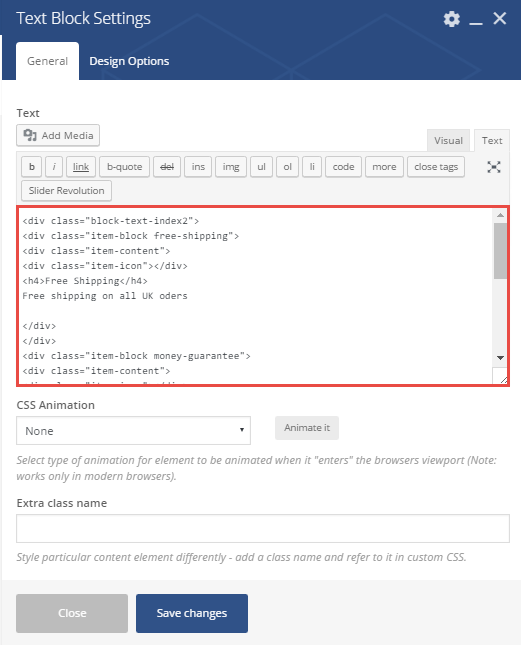Open the CSS Animation dropdown

coord(133,431)
